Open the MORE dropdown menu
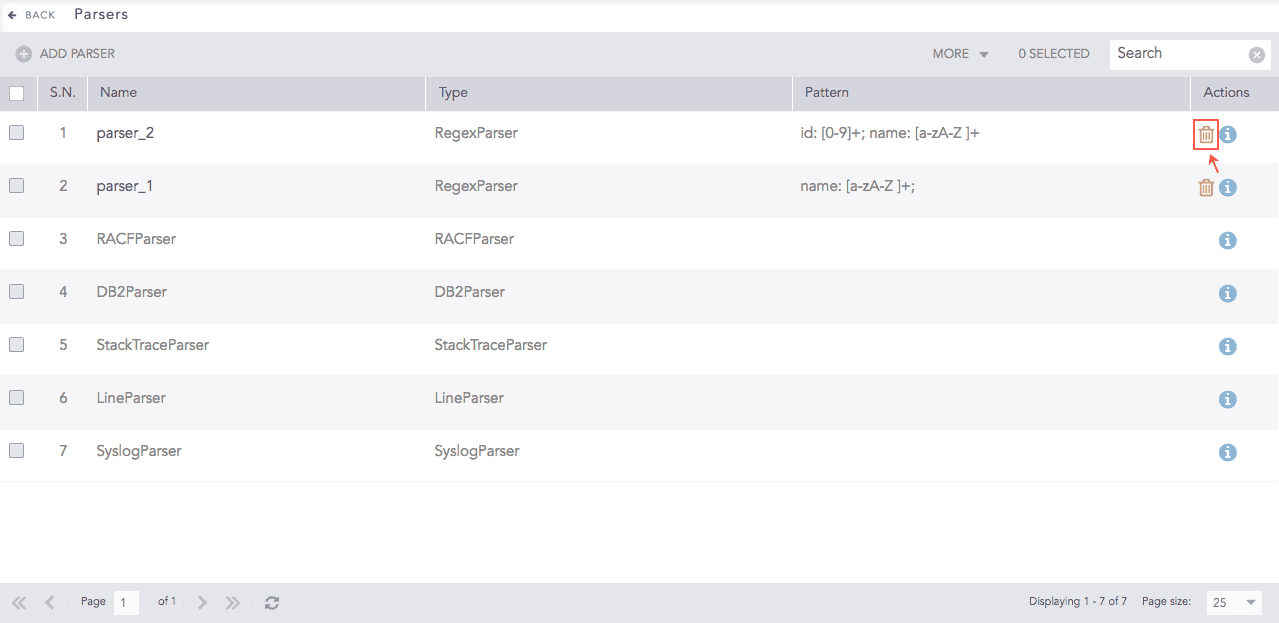 pos(957,53)
